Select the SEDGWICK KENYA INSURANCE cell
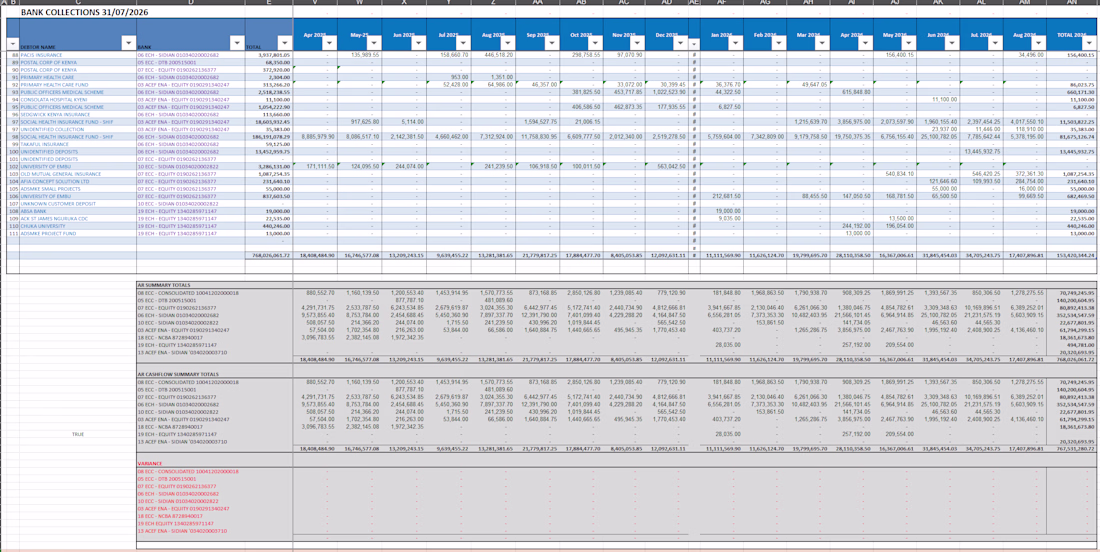The height and width of the screenshot is (552, 1100). [x=78, y=114]
